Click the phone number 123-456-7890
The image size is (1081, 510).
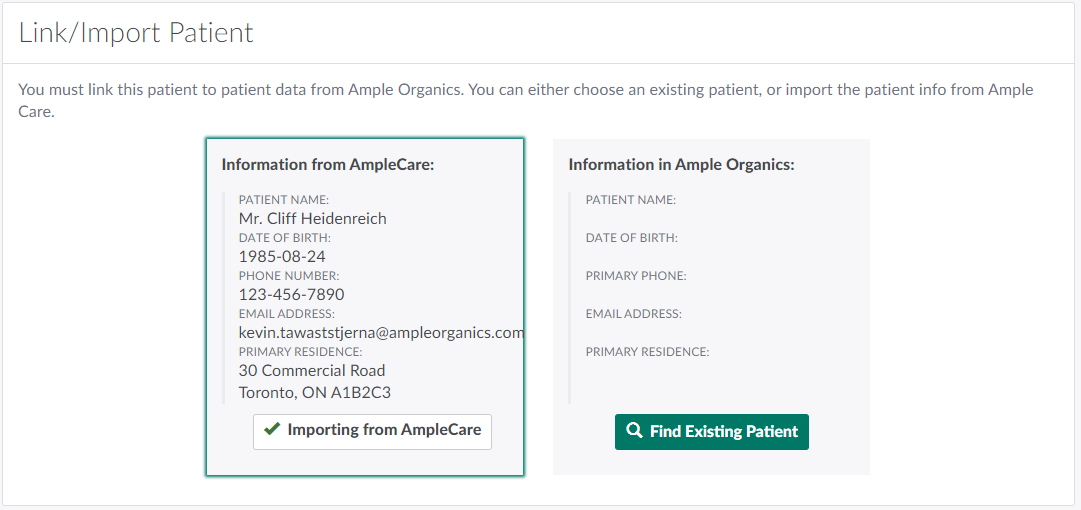point(291,294)
